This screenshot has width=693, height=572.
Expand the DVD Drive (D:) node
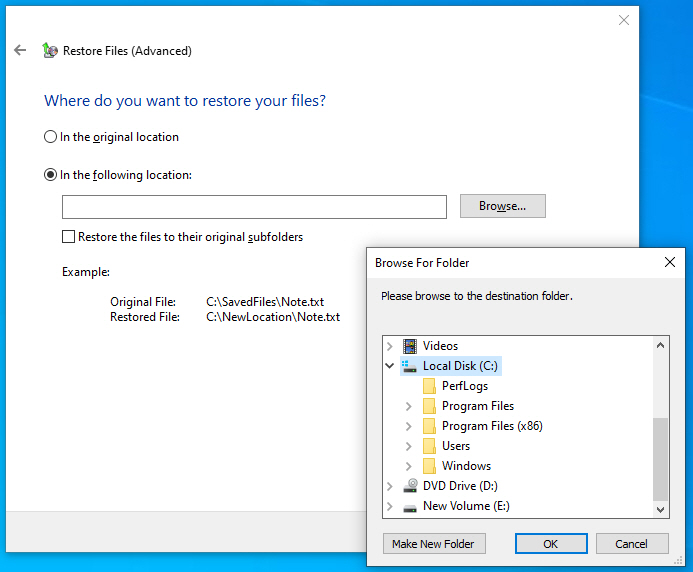coord(390,486)
